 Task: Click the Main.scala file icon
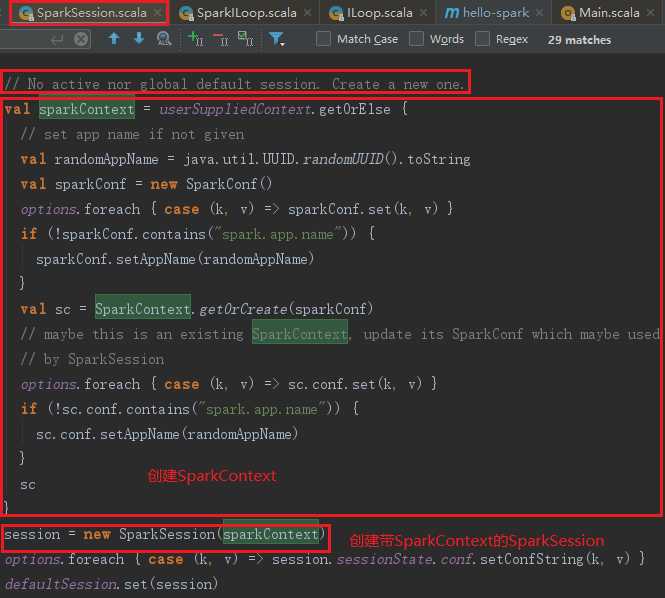(567, 13)
